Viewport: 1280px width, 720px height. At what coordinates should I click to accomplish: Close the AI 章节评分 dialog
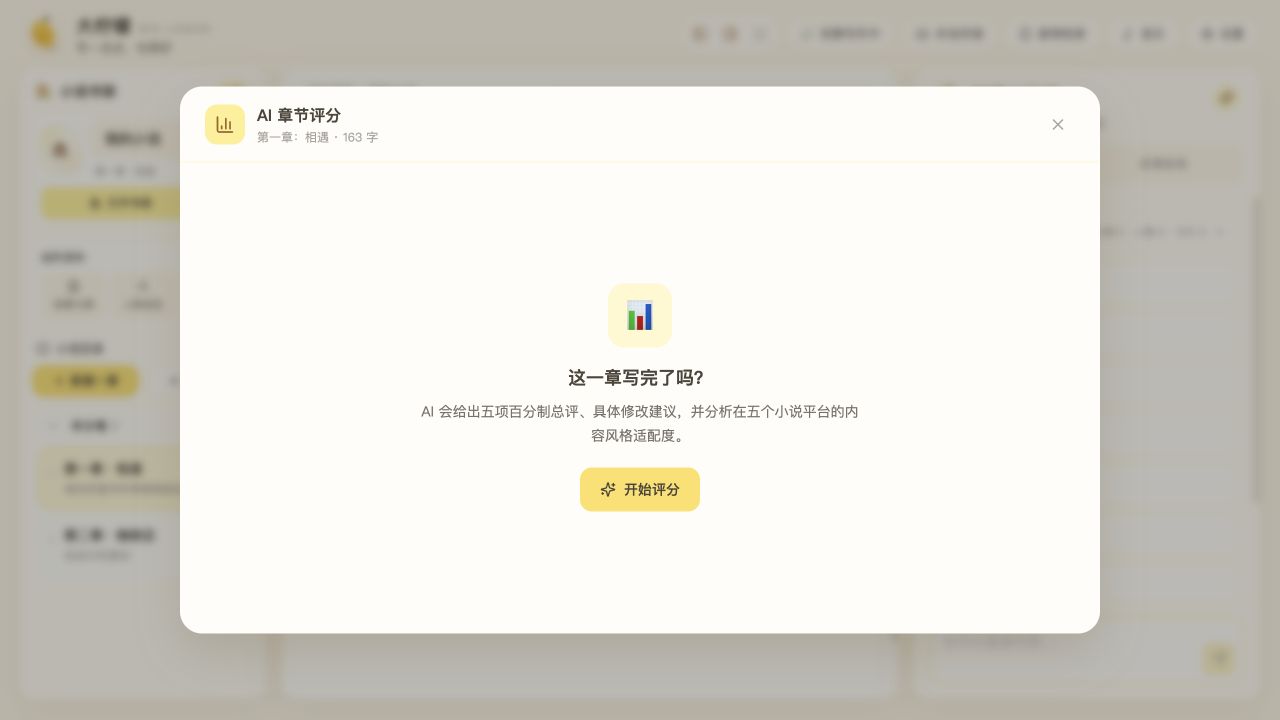pos(1058,124)
